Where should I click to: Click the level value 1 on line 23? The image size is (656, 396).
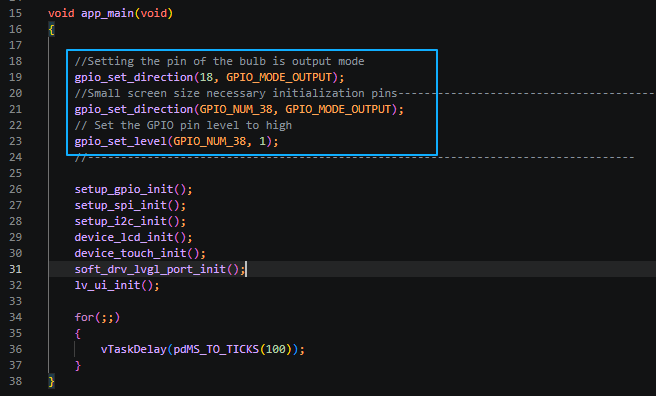point(262,141)
